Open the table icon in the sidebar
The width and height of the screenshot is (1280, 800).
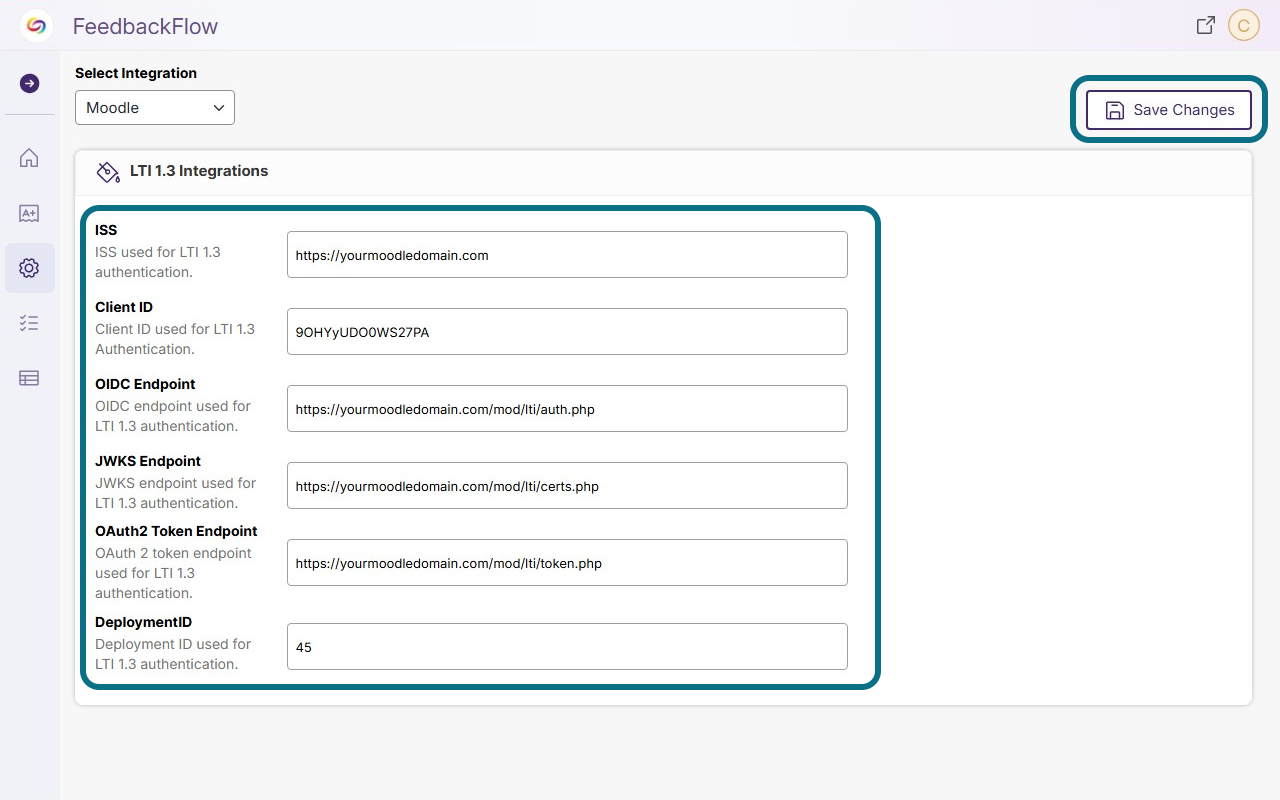(x=29, y=378)
